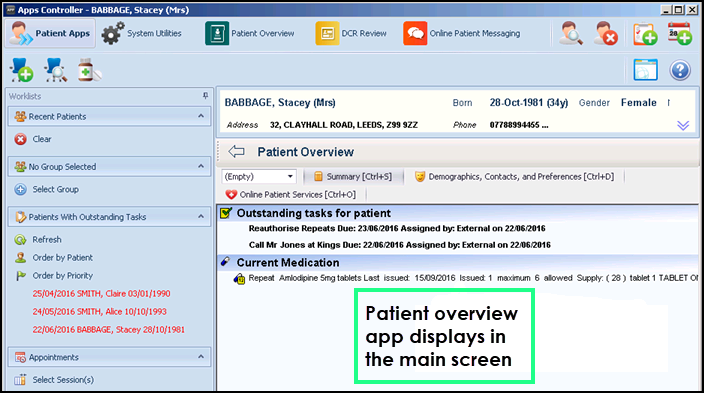Collapse Patients With Outstanding Tasks section
Screen dimensions: 704x393
[201, 217]
